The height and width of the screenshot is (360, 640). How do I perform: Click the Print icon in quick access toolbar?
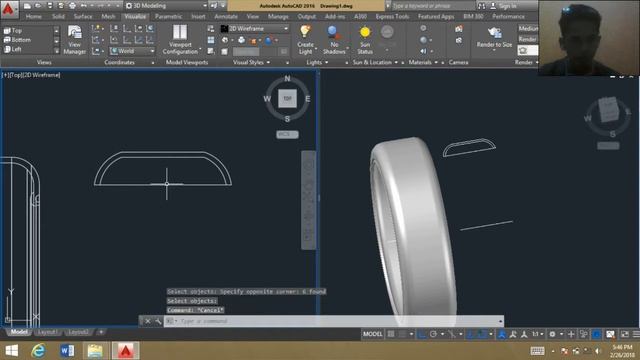(x=72, y=6)
